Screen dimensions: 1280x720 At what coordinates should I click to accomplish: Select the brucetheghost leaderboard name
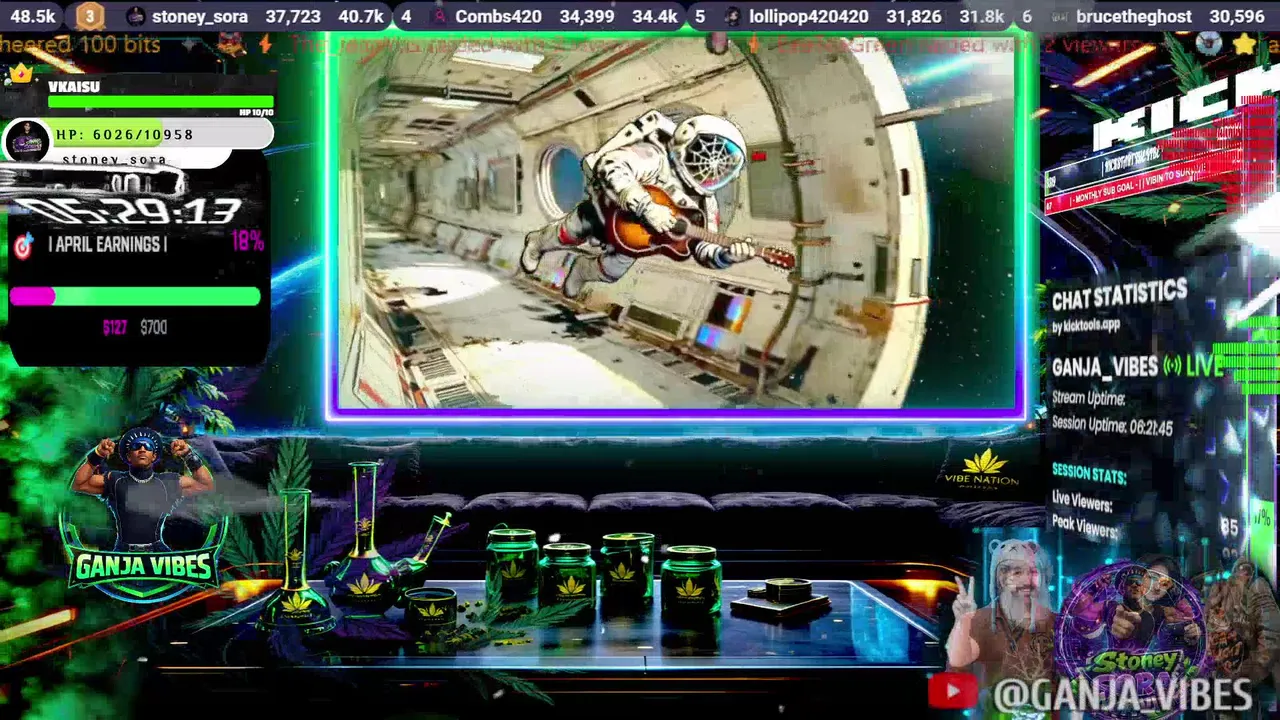[1134, 16]
